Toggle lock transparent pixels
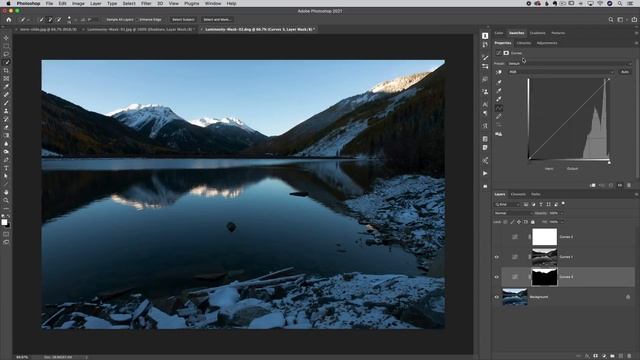Image resolution: width=640 pixels, height=360 pixels. [505, 222]
